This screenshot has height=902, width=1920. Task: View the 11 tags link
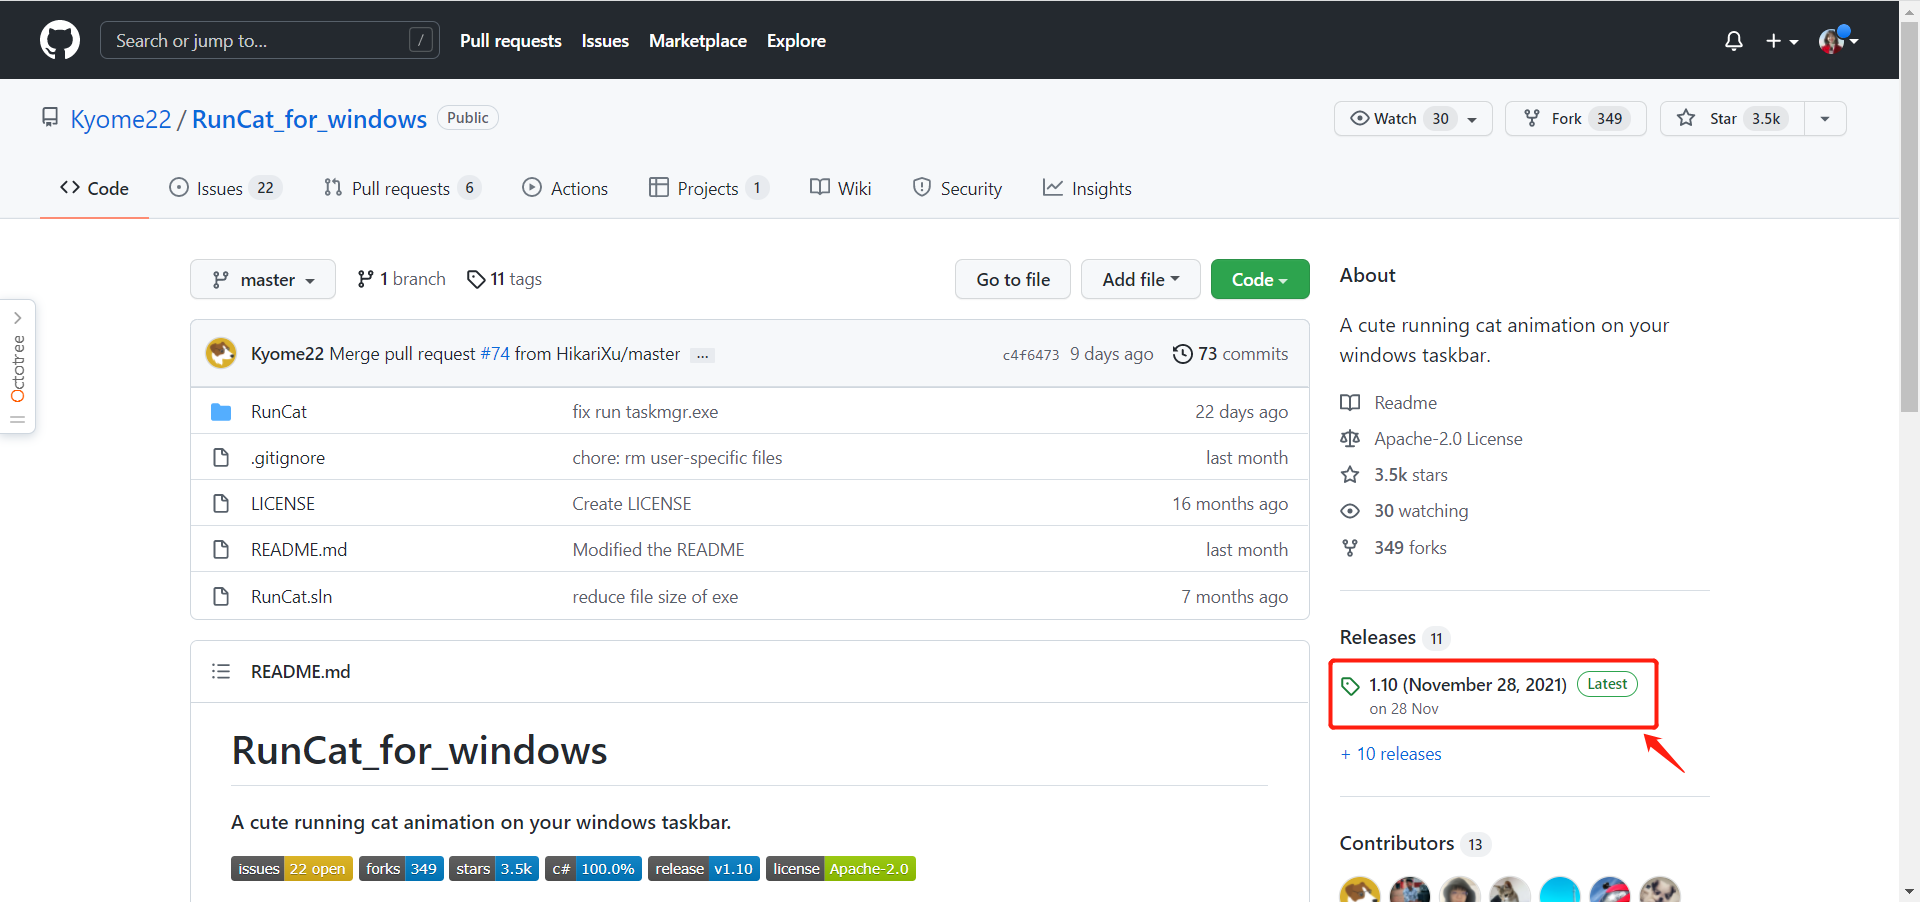coord(504,279)
